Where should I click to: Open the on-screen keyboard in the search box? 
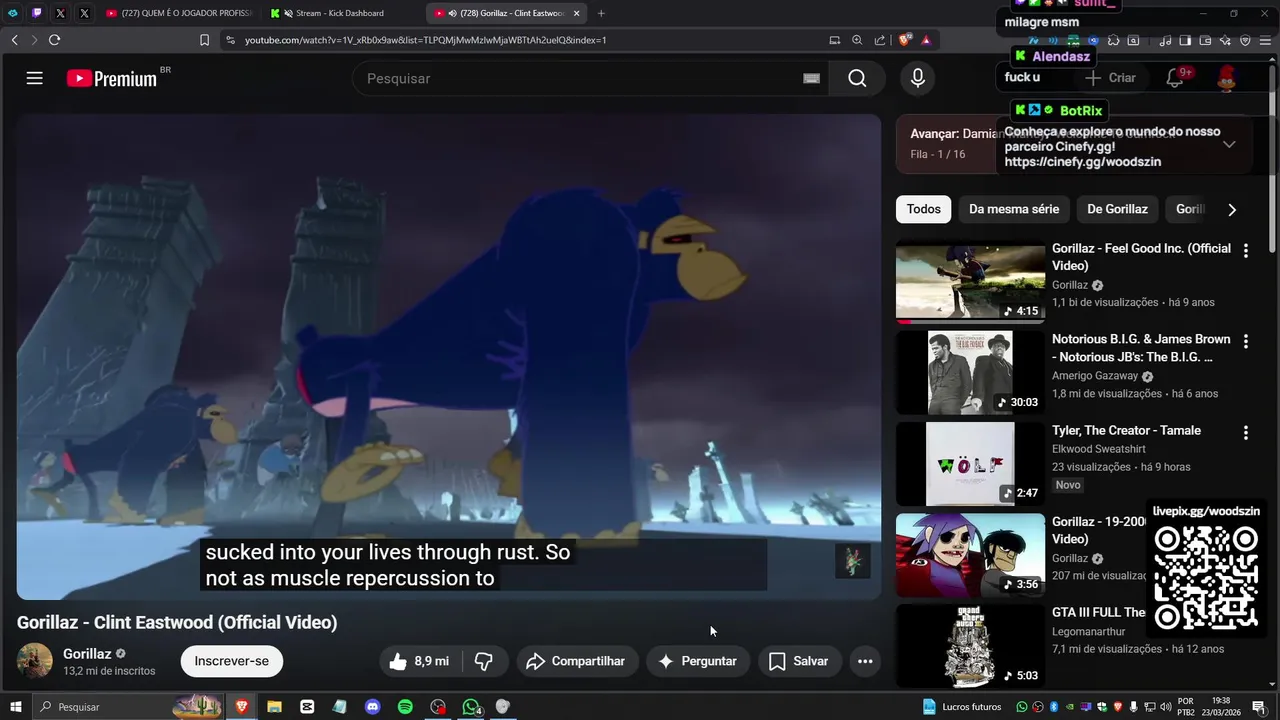(811, 79)
